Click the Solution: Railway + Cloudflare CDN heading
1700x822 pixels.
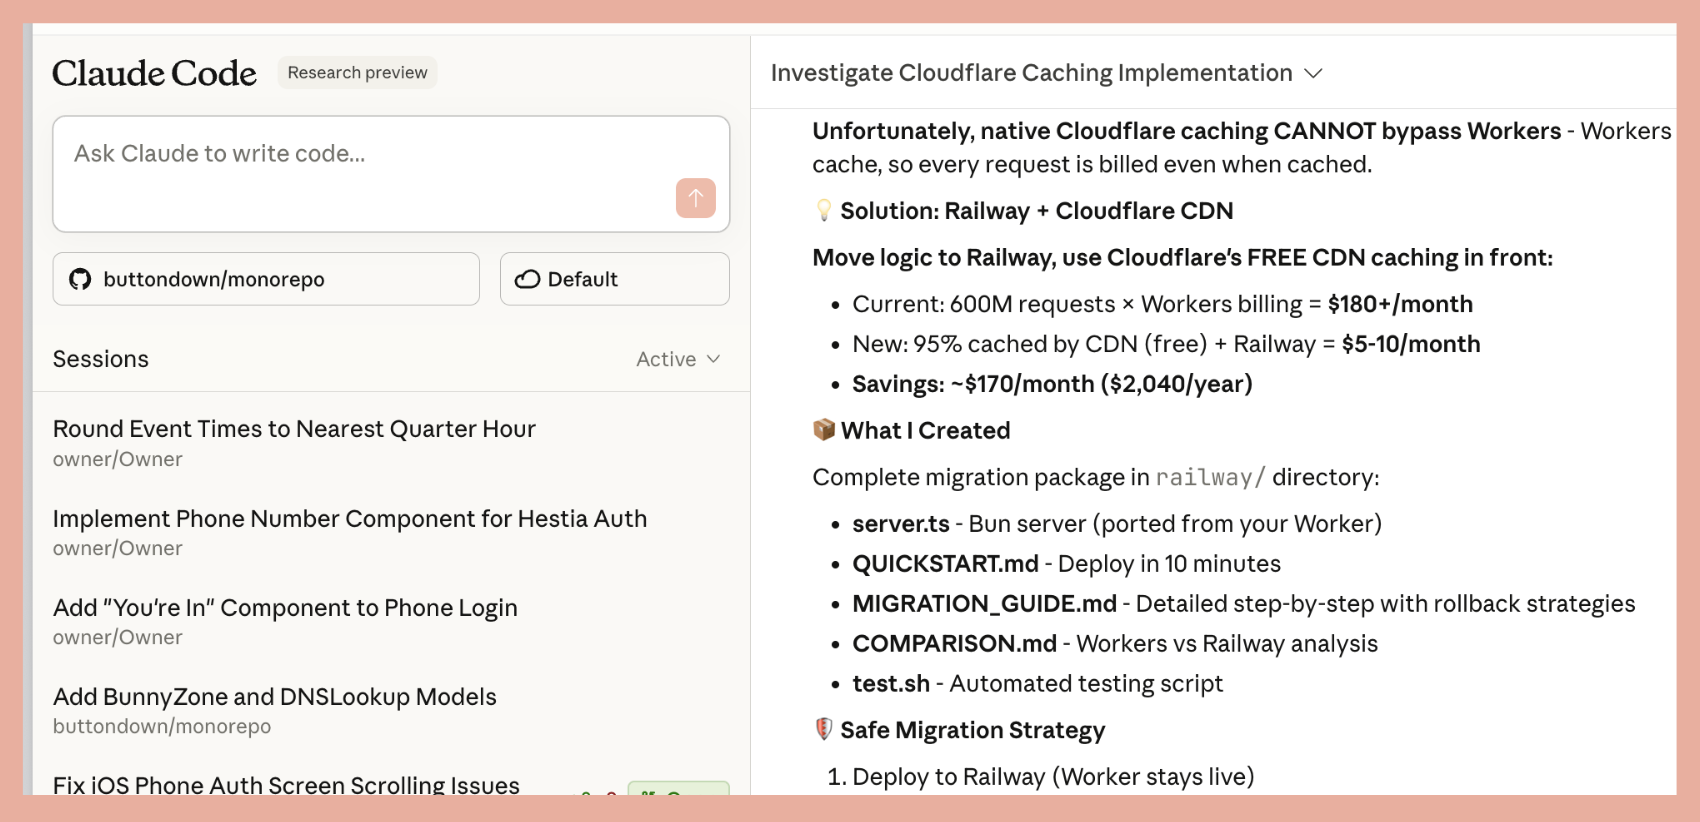(1036, 211)
